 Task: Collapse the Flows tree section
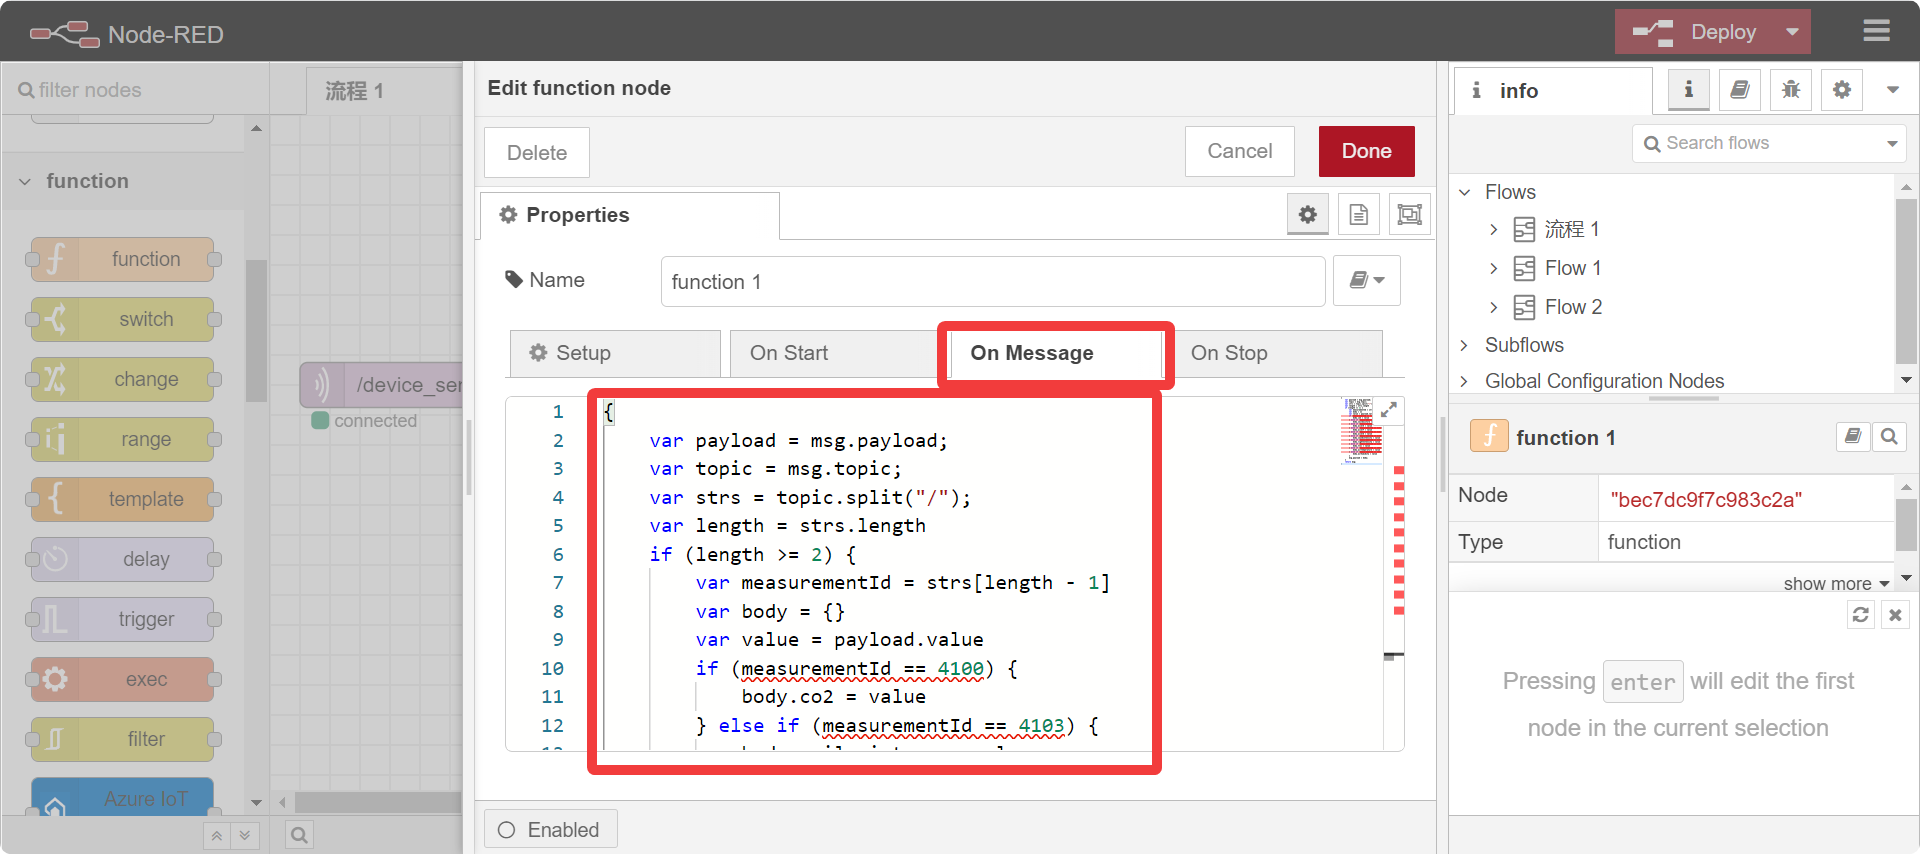click(1465, 192)
